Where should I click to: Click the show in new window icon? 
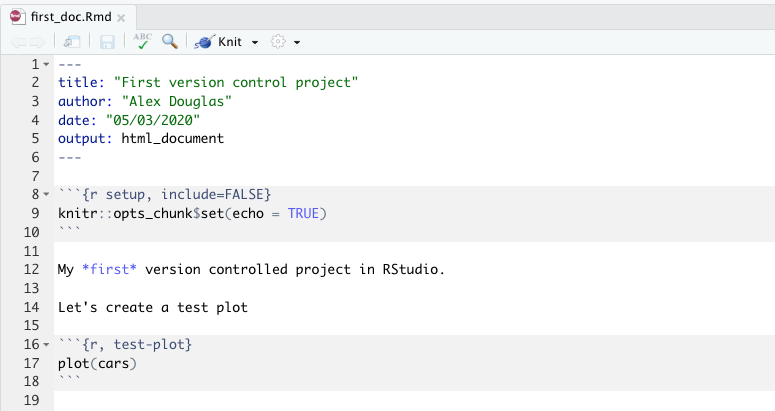(x=72, y=42)
